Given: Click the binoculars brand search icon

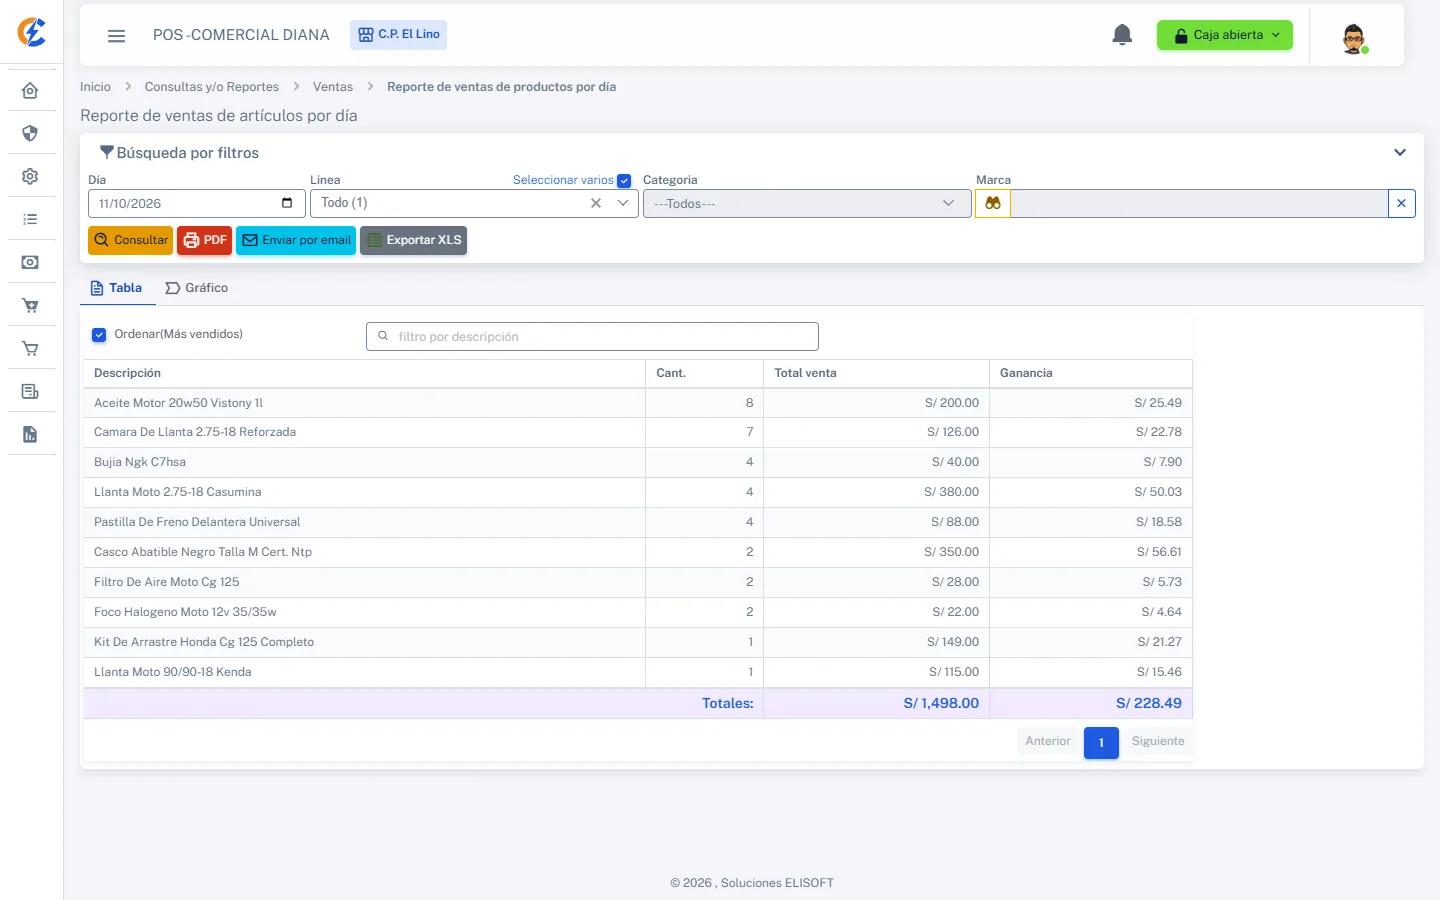Looking at the screenshot, I should [992, 203].
